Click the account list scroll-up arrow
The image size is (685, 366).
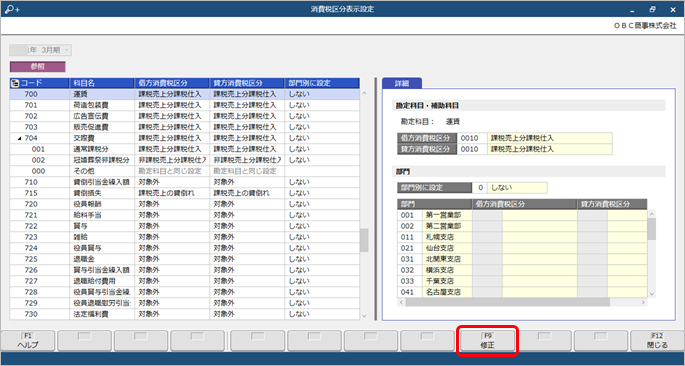point(364,93)
